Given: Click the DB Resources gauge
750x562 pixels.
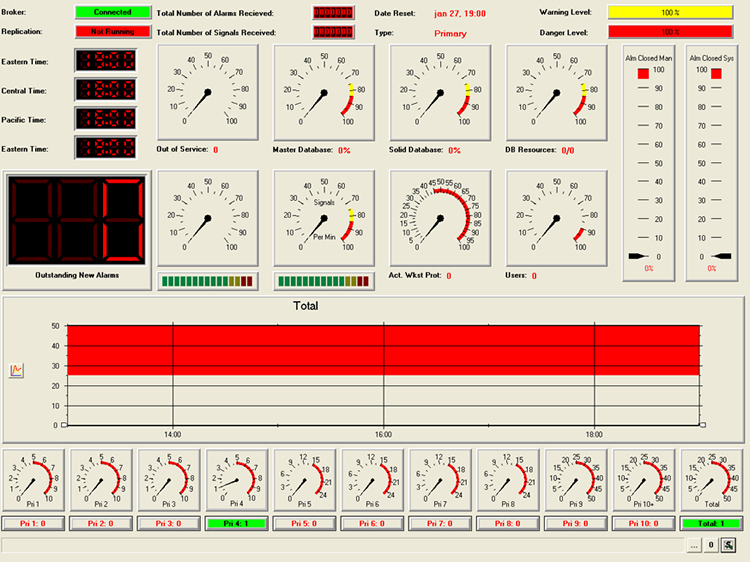Looking at the screenshot, I should click(555, 92).
